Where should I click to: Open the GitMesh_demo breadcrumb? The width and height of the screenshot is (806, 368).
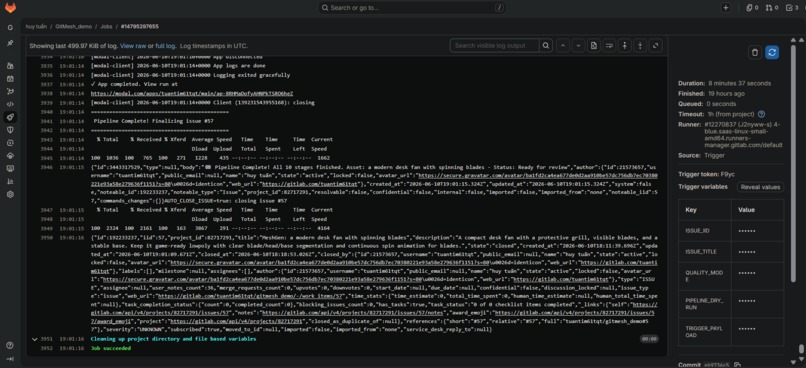pos(73,26)
